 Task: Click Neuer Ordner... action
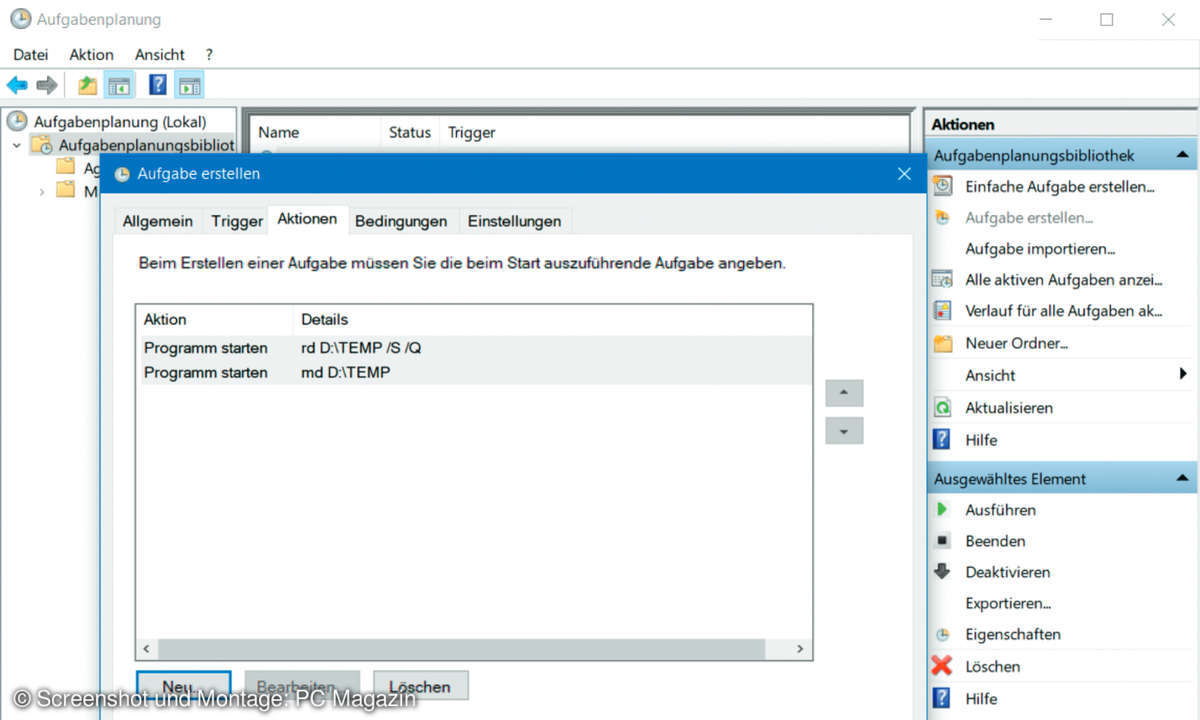(x=1017, y=343)
